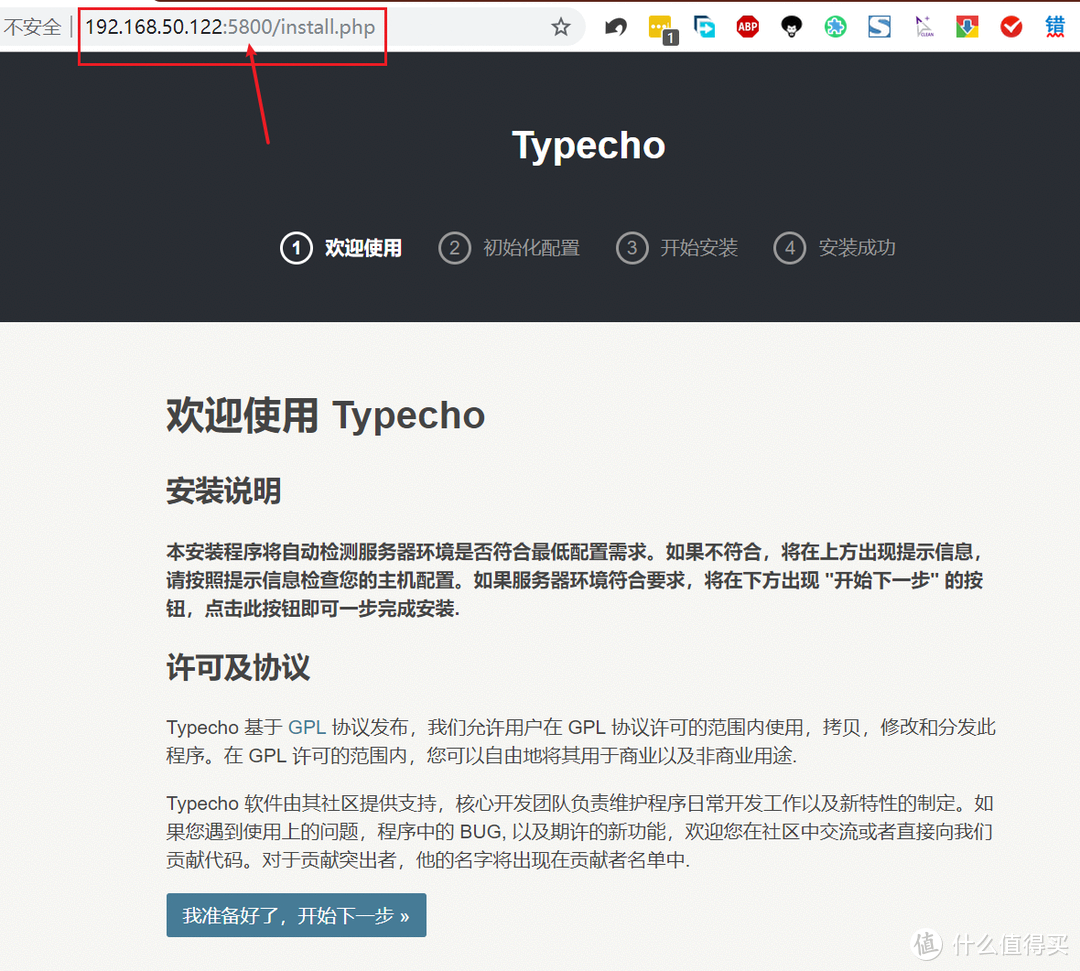Click the blue S extension icon
Viewport: 1080px width, 971px height.
pyautogui.click(x=880, y=27)
